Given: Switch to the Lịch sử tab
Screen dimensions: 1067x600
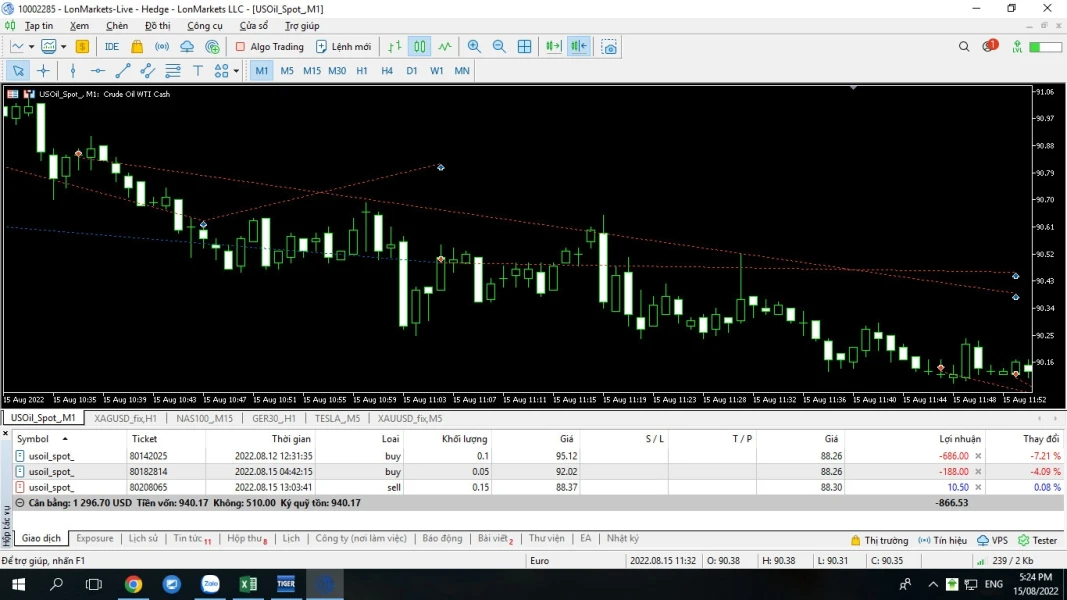Looking at the screenshot, I should tap(143, 539).
